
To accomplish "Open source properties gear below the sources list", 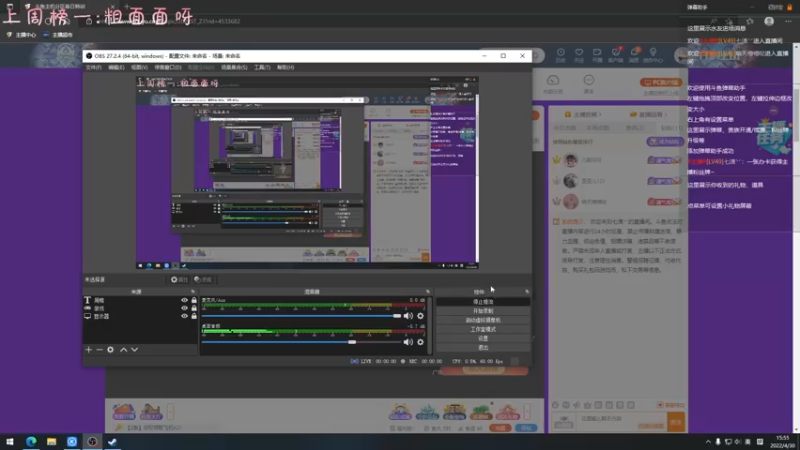I will click(110, 349).
